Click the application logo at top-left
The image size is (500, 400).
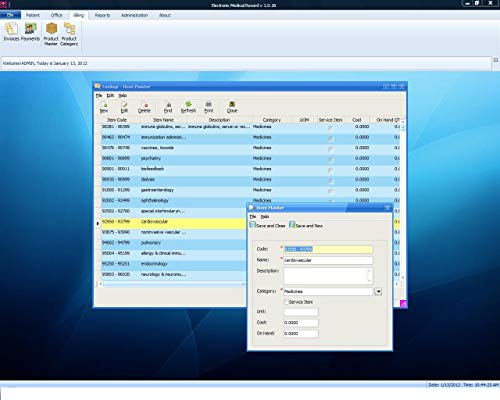(4, 4)
